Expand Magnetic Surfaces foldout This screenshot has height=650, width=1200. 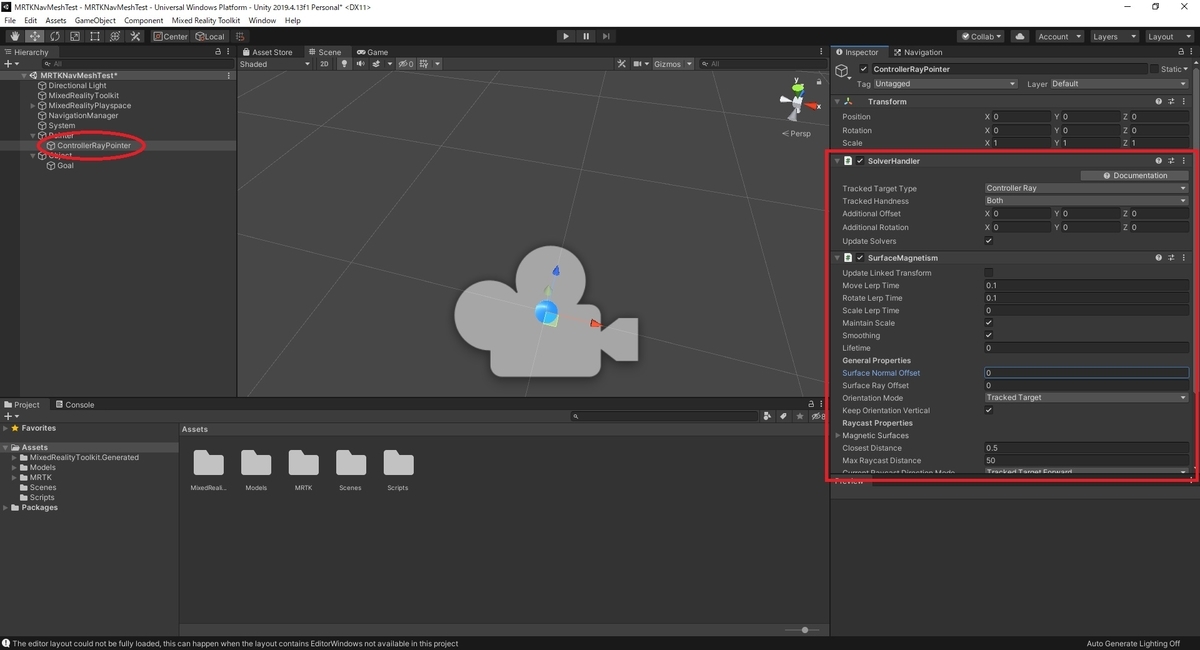tap(838, 436)
